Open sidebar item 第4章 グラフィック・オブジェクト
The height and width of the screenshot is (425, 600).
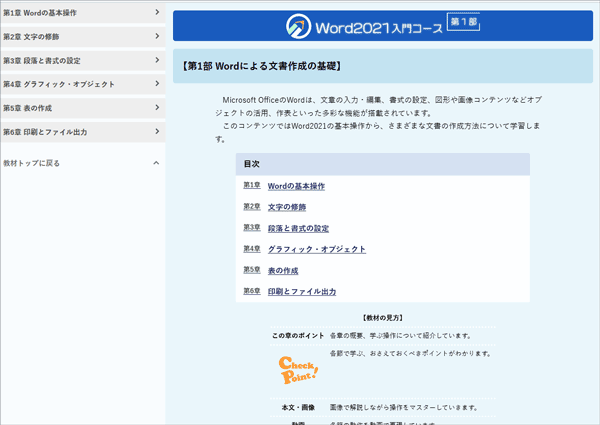83,84
